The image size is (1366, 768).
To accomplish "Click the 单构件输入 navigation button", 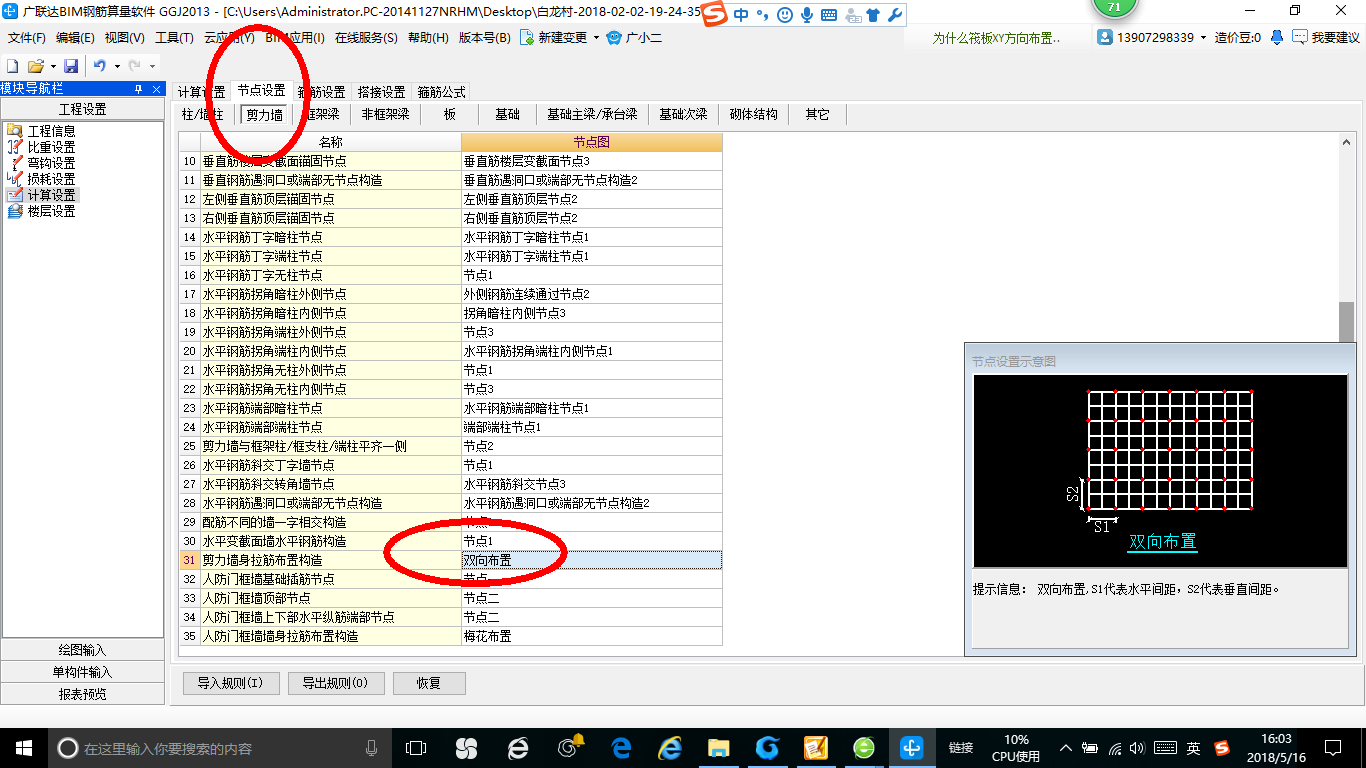I will click(82, 672).
